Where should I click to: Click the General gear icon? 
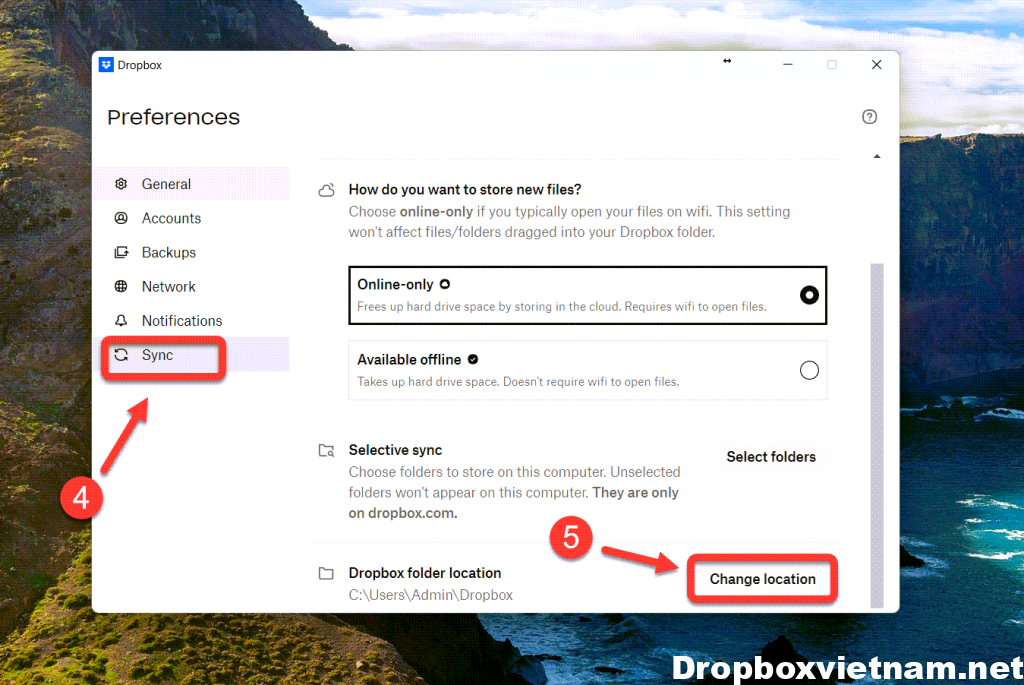[121, 184]
